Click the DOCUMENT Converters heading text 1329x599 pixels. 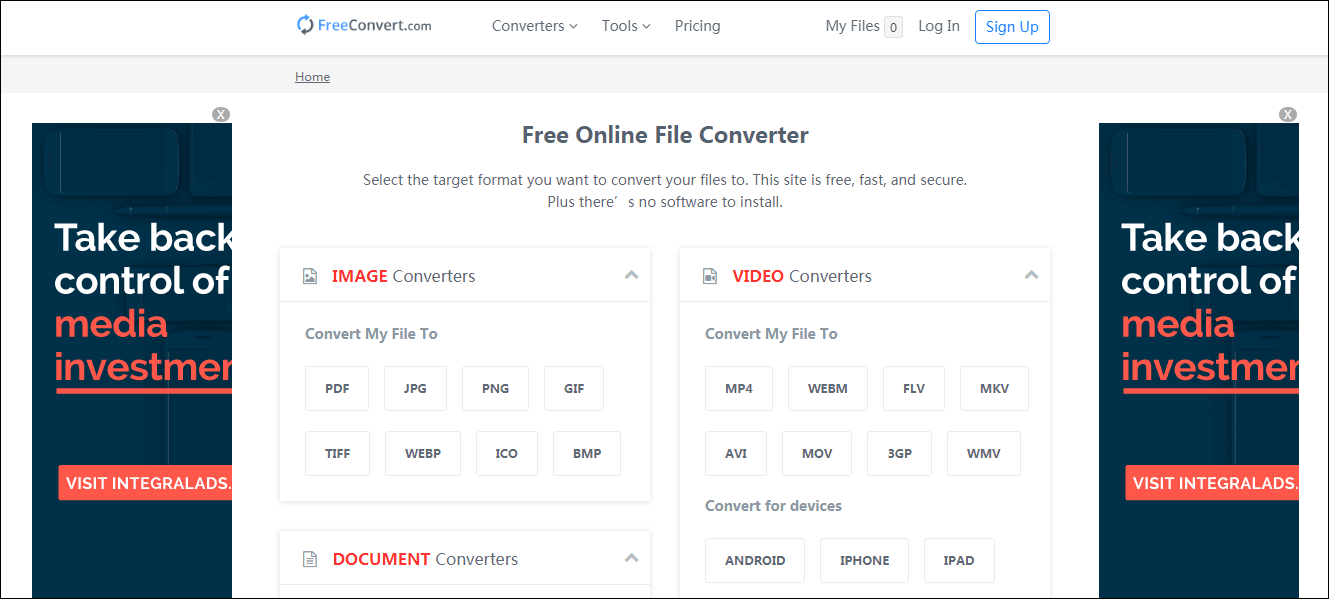(425, 559)
